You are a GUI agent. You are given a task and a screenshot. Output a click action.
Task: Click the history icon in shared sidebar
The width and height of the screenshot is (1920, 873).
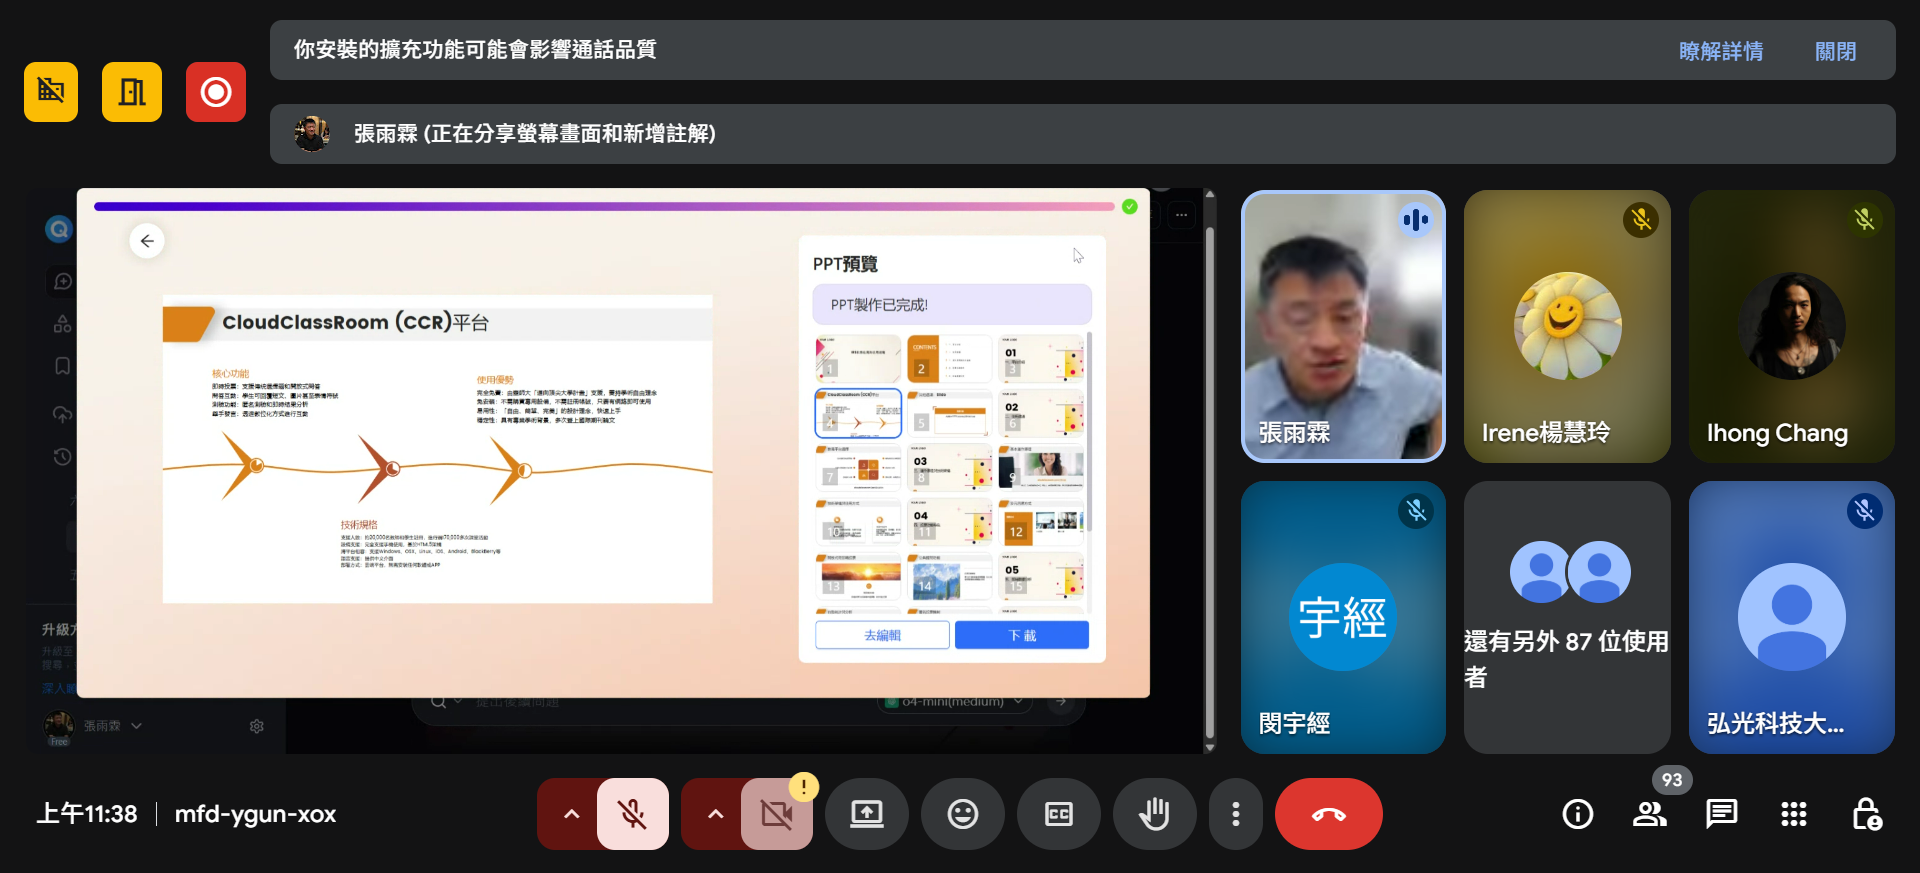click(62, 457)
